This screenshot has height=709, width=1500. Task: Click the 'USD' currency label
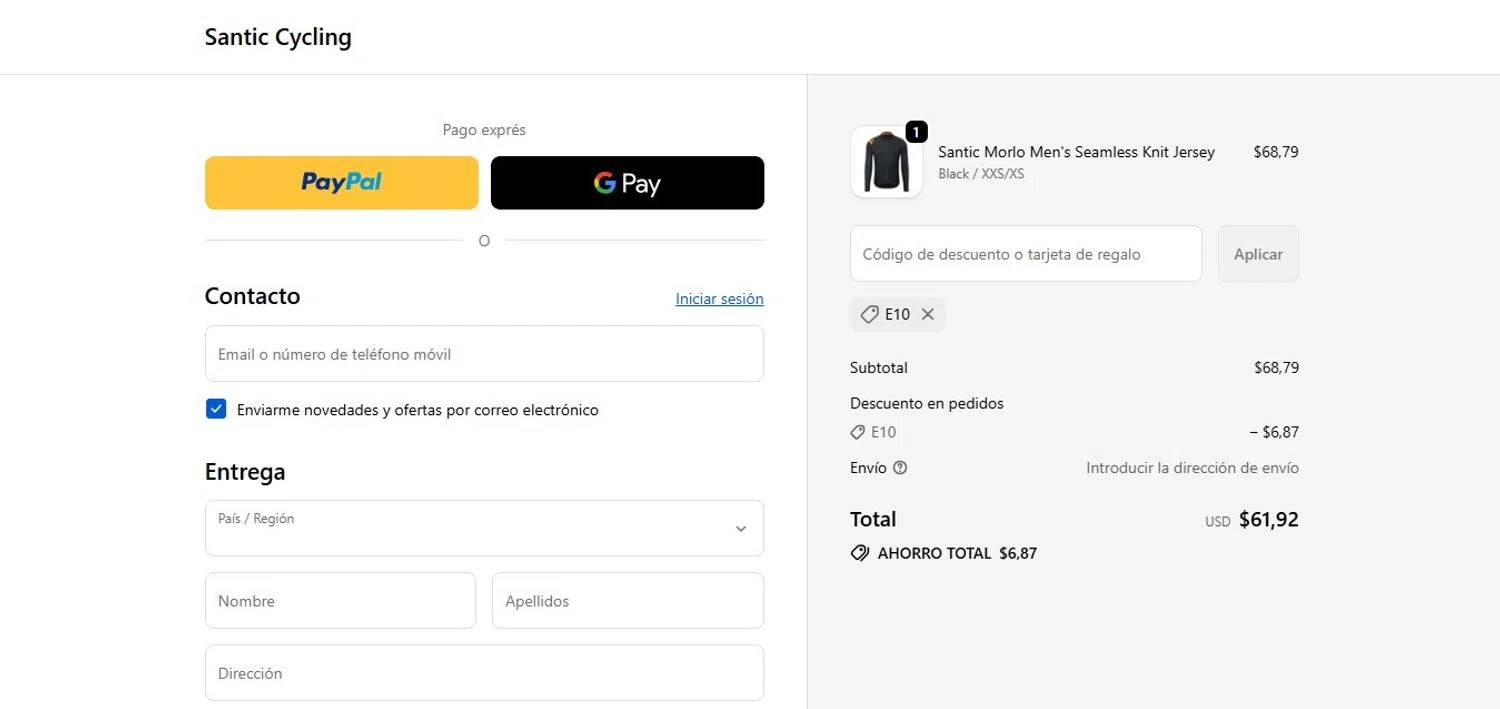pos(1217,522)
